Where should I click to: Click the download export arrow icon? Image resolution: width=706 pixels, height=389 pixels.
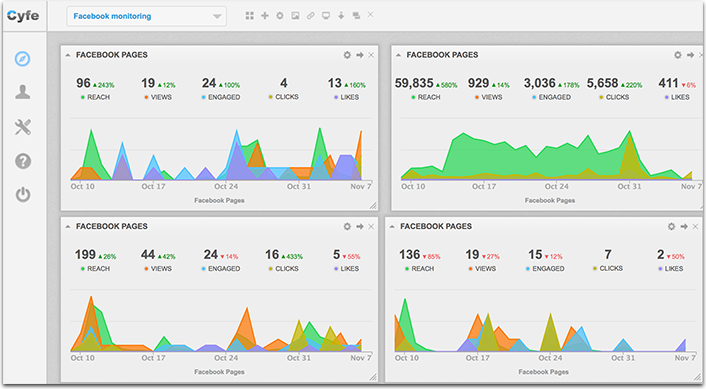341,16
